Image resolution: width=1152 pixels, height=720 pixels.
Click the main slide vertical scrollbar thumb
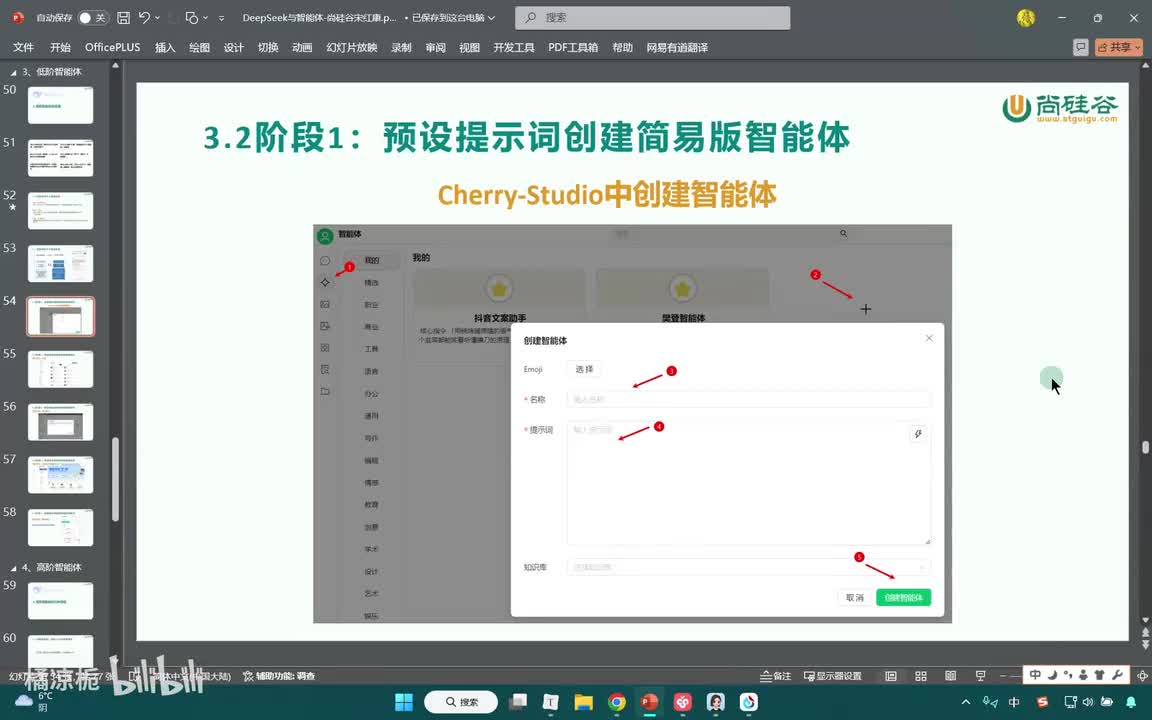[1145, 447]
